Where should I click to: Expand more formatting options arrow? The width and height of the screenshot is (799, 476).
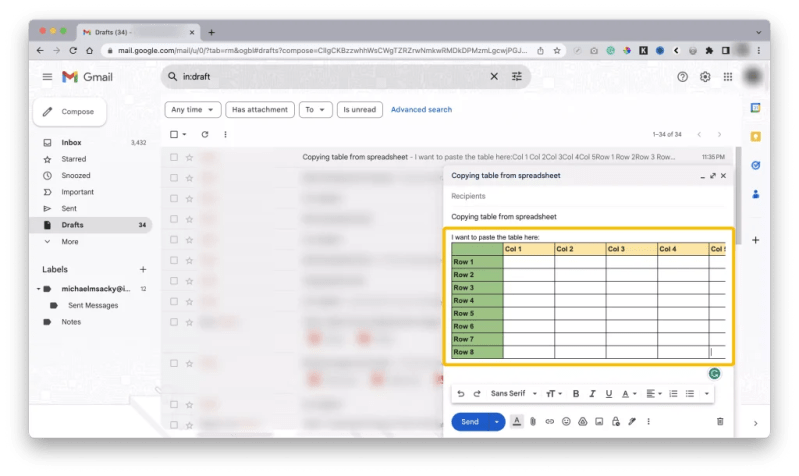pyautogui.click(x=707, y=394)
